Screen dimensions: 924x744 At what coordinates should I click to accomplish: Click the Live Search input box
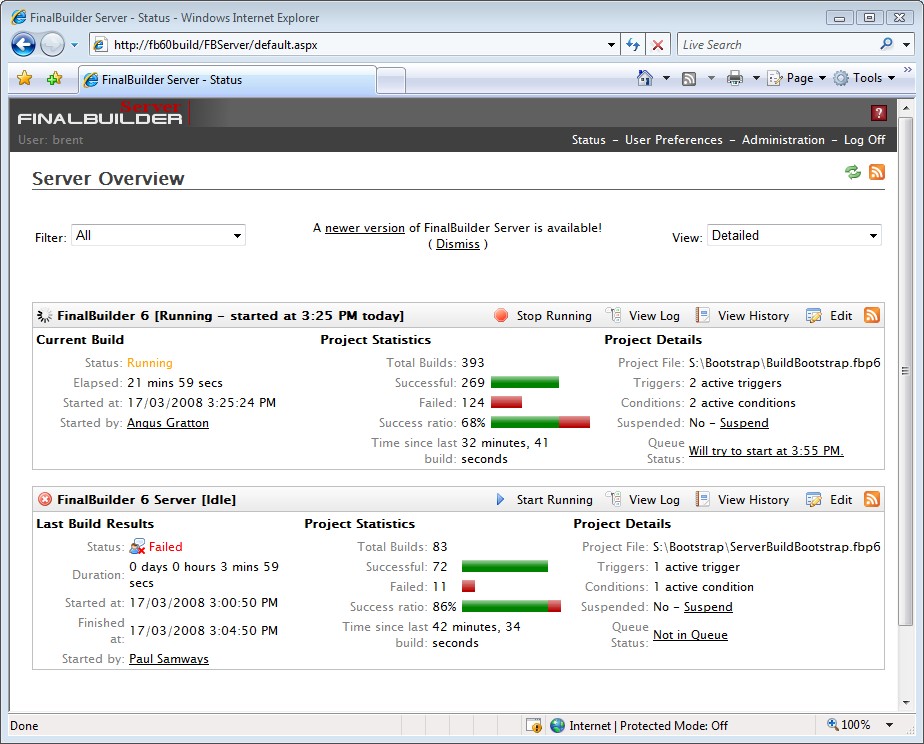(777, 45)
